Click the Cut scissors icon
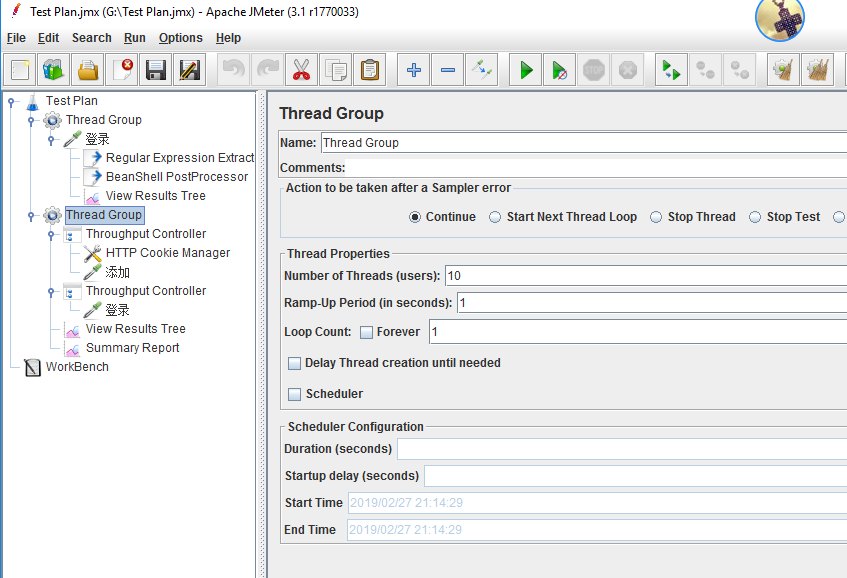 click(301, 70)
